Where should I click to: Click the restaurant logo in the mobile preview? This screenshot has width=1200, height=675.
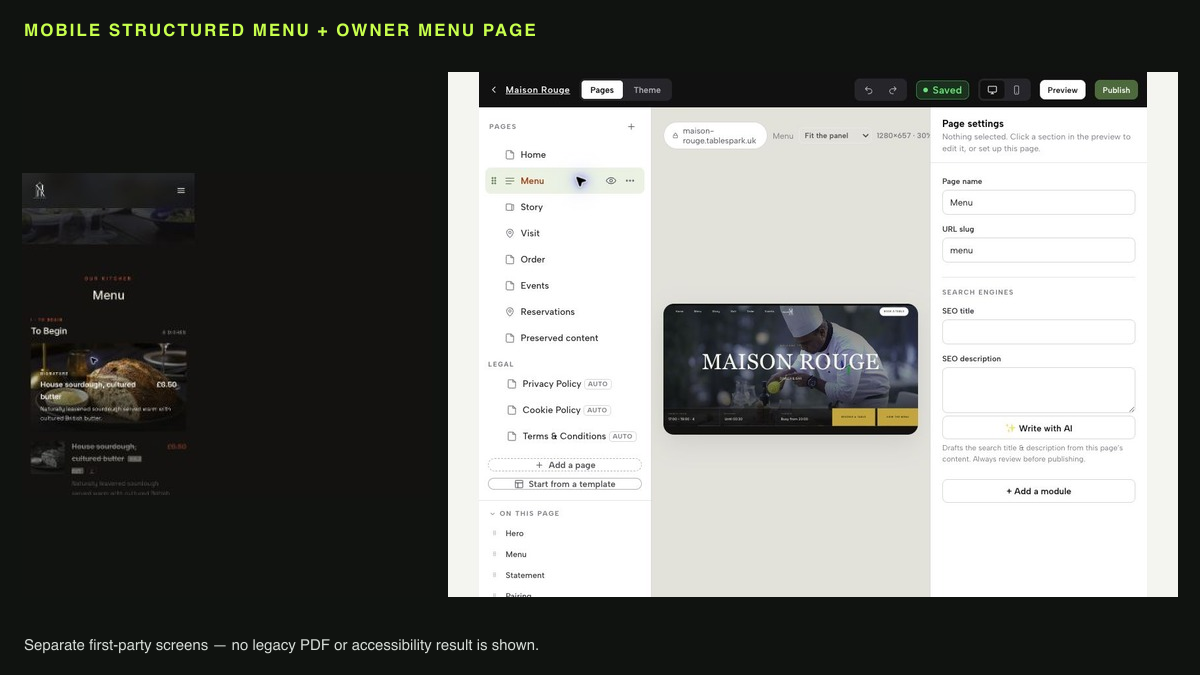point(40,190)
